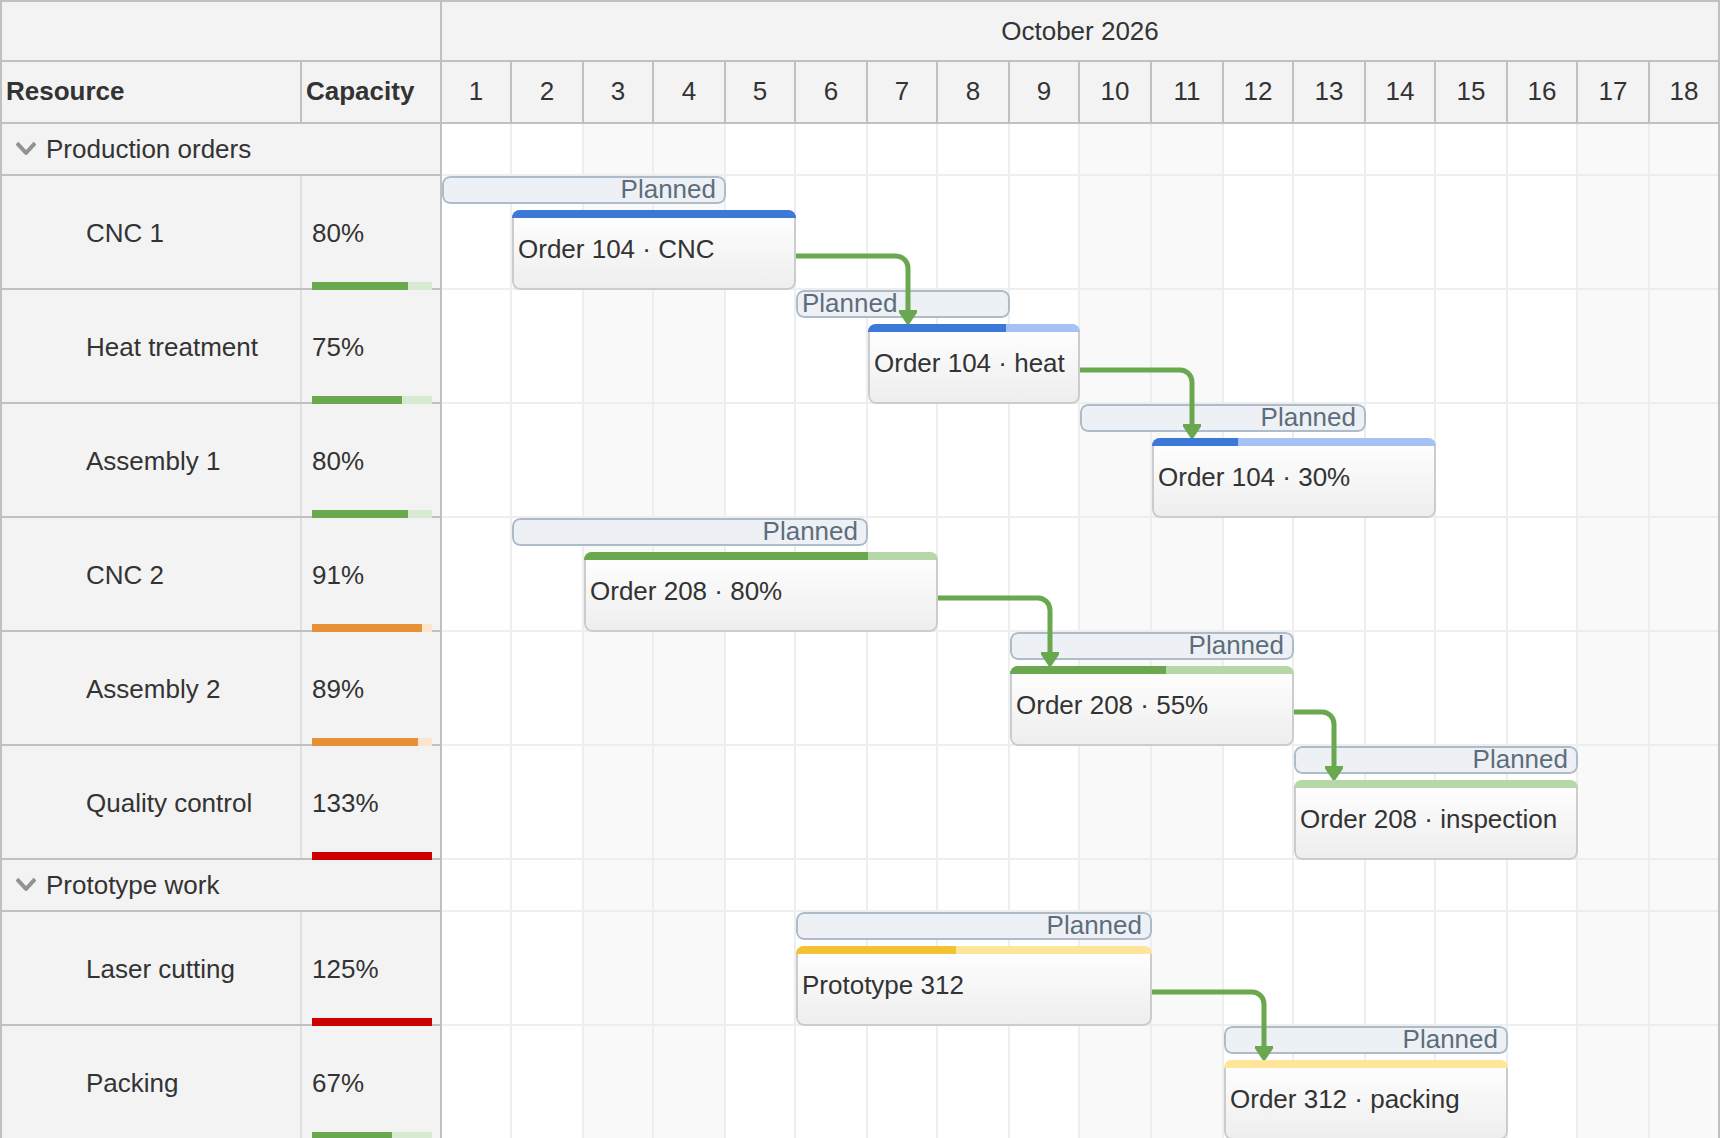This screenshot has height=1138, width=1720.
Task: Click the Planned baseline above Order 104 · 30%
Action: click(x=1223, y=418)
